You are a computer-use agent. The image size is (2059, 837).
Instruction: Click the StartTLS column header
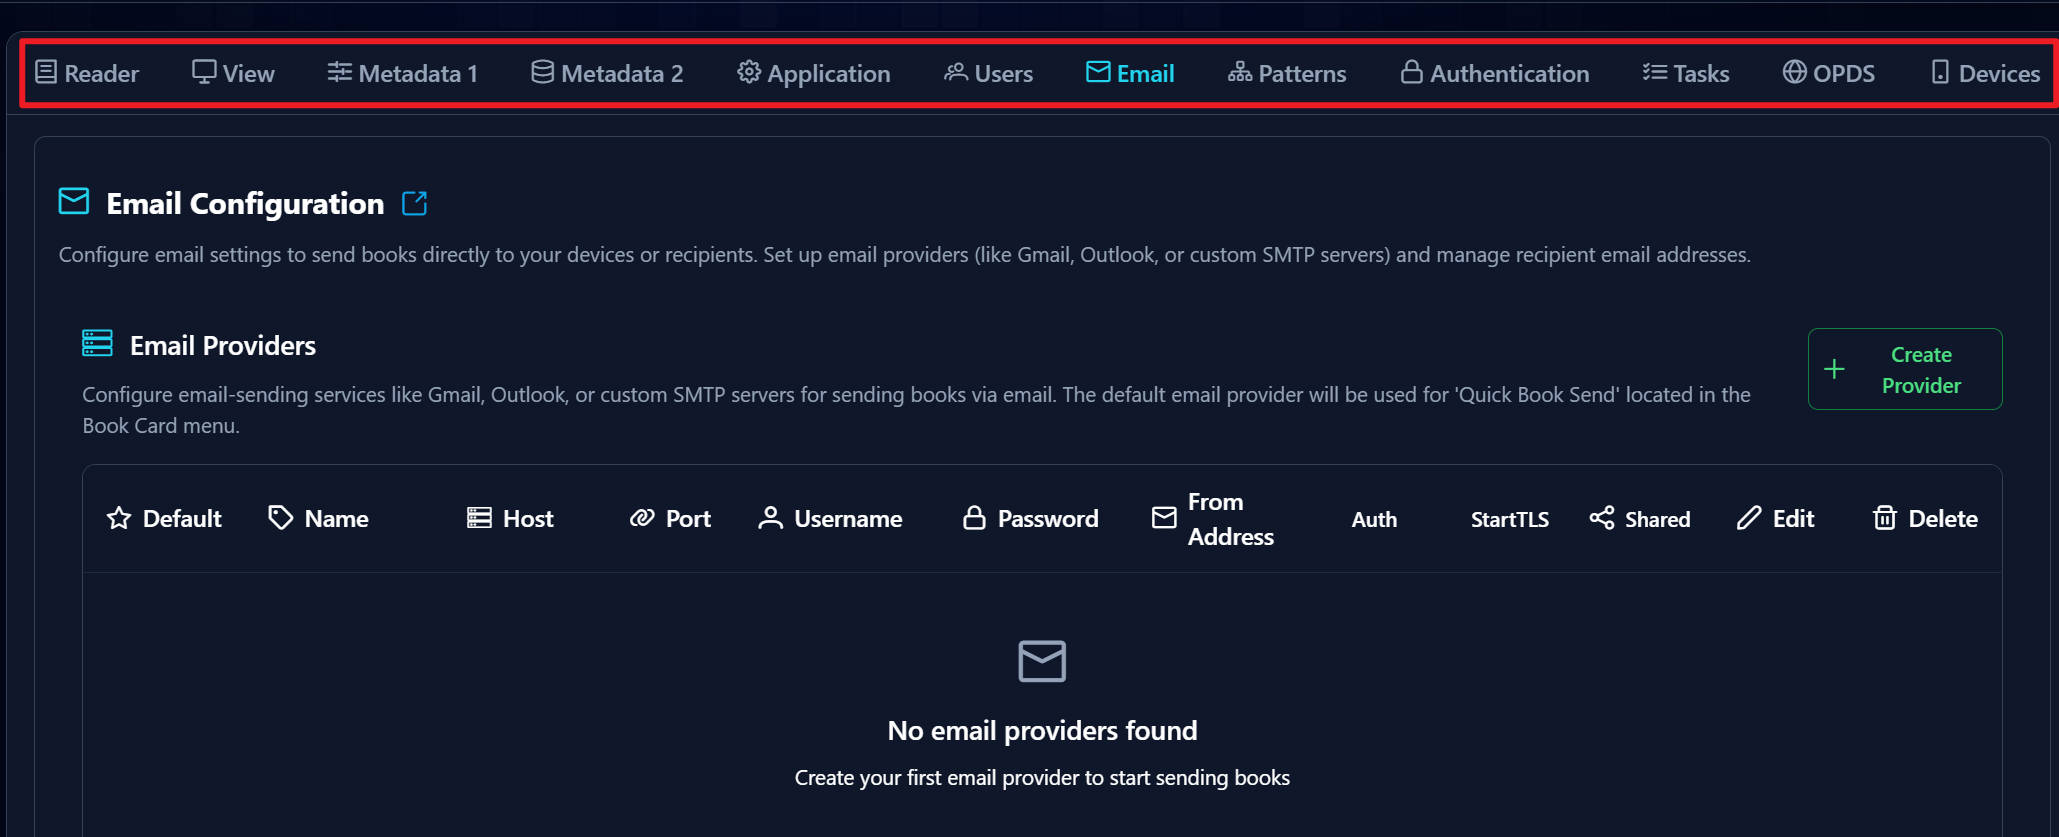1509,519
